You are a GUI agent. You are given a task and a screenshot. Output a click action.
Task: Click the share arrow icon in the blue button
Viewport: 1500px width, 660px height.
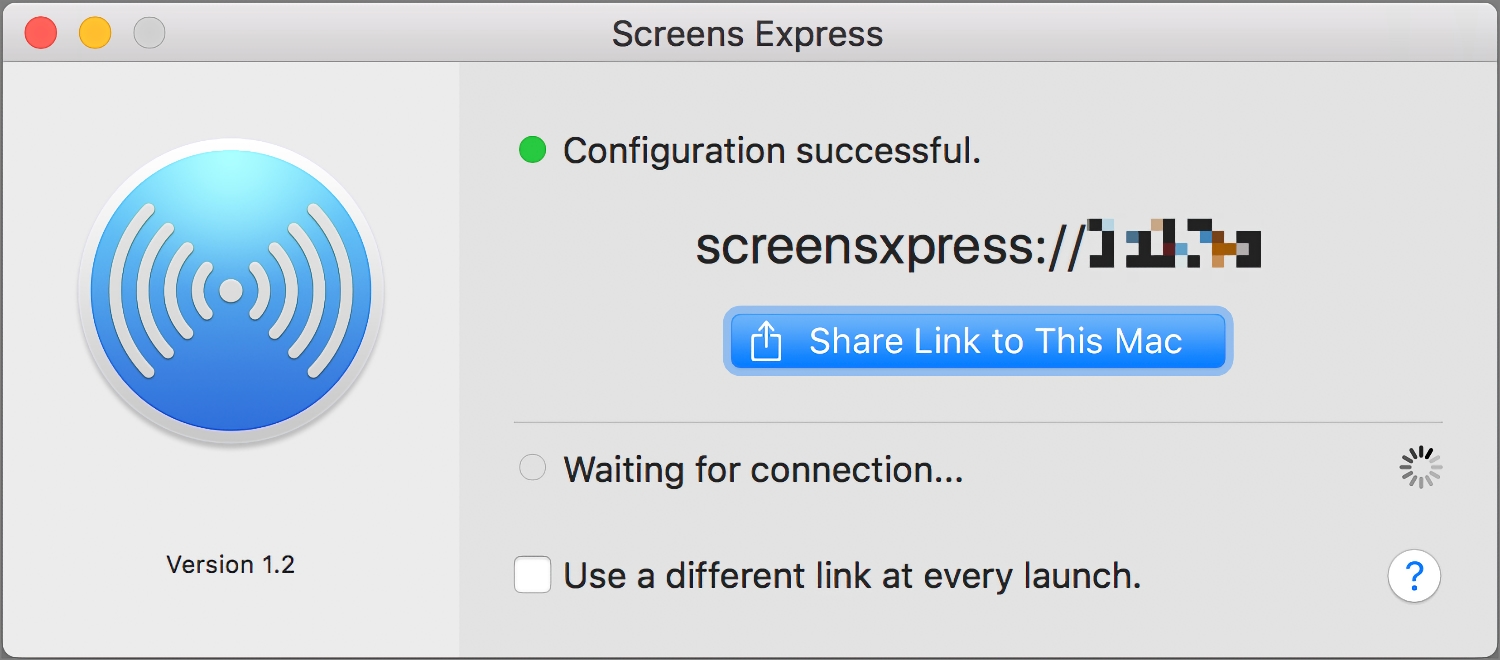point(765,341)
